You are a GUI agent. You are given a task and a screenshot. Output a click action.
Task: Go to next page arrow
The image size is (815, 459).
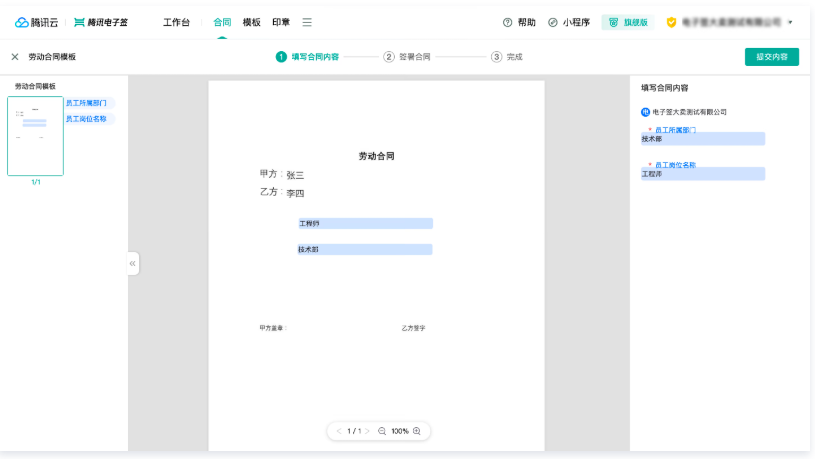click(x=367, y=431)
